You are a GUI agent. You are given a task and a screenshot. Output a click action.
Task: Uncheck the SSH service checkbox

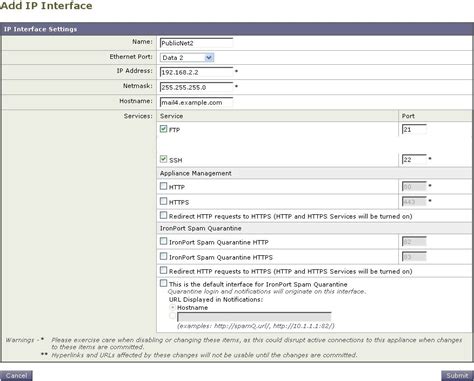coord(163,159)
